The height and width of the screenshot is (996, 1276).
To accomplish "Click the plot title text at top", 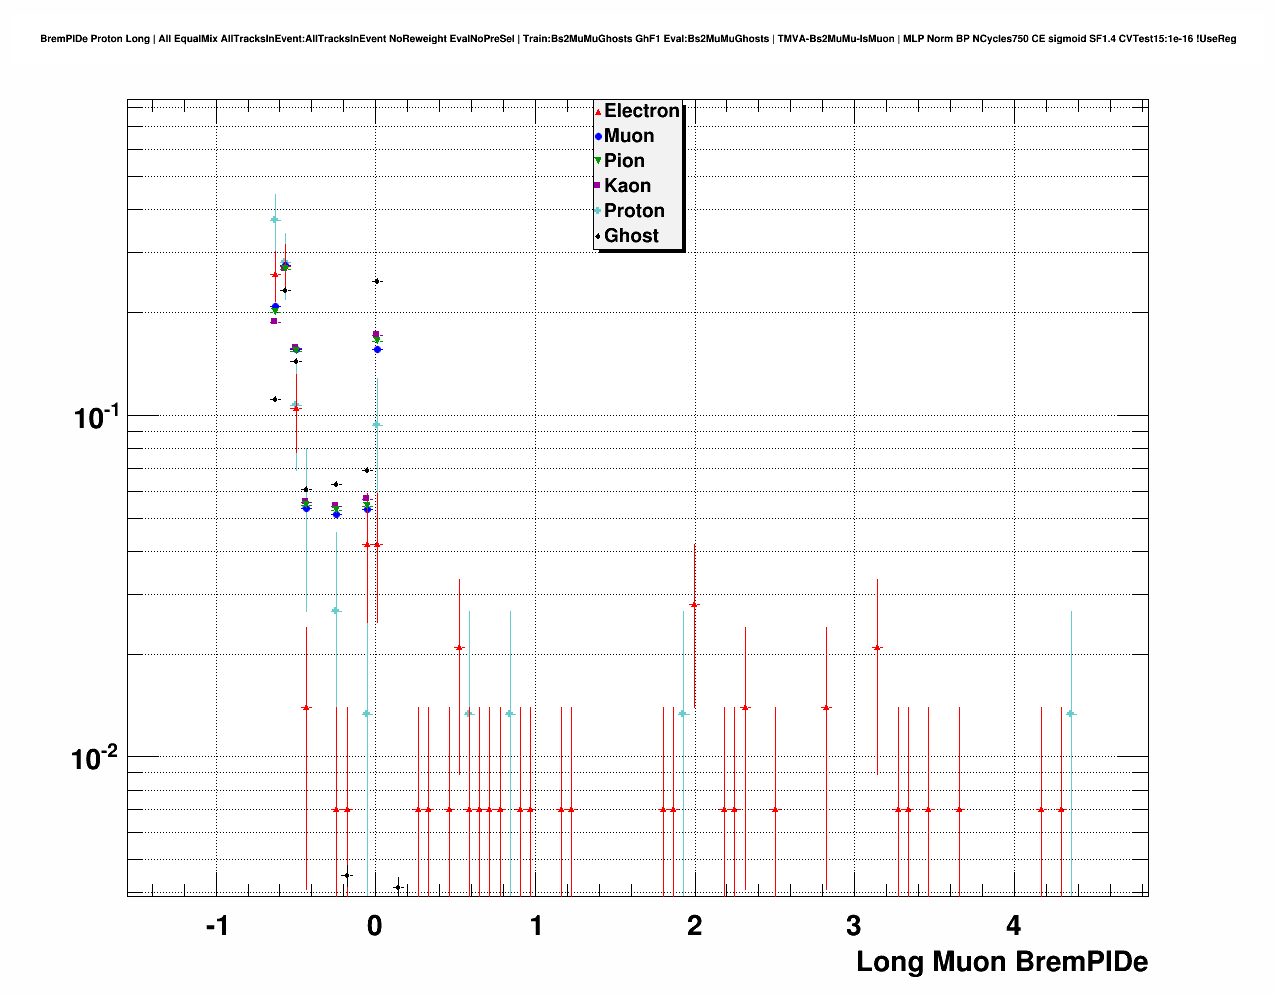I will click(638, 39).
